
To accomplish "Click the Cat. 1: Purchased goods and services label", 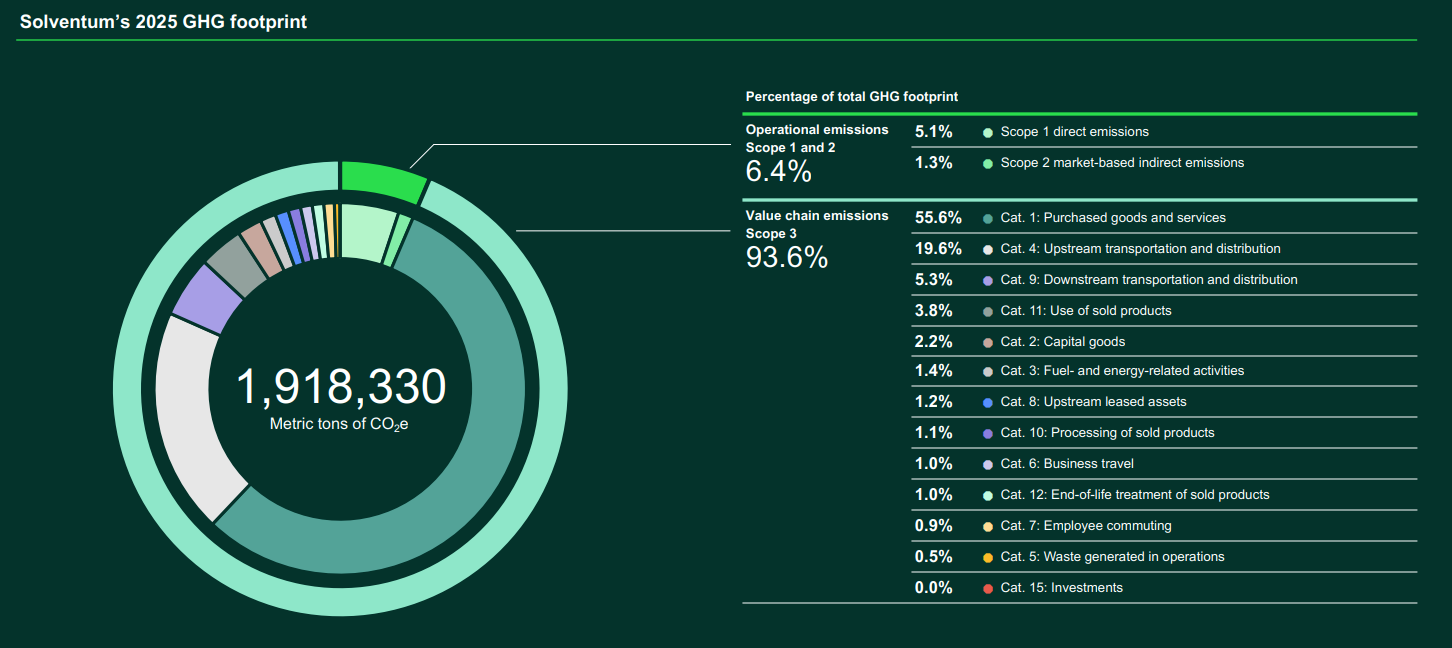I will (1113, 218).
